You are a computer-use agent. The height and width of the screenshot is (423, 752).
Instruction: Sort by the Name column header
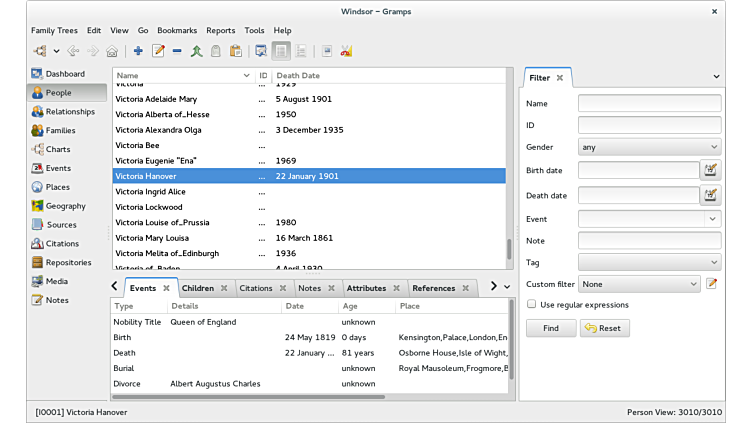(x=183, y=75)
